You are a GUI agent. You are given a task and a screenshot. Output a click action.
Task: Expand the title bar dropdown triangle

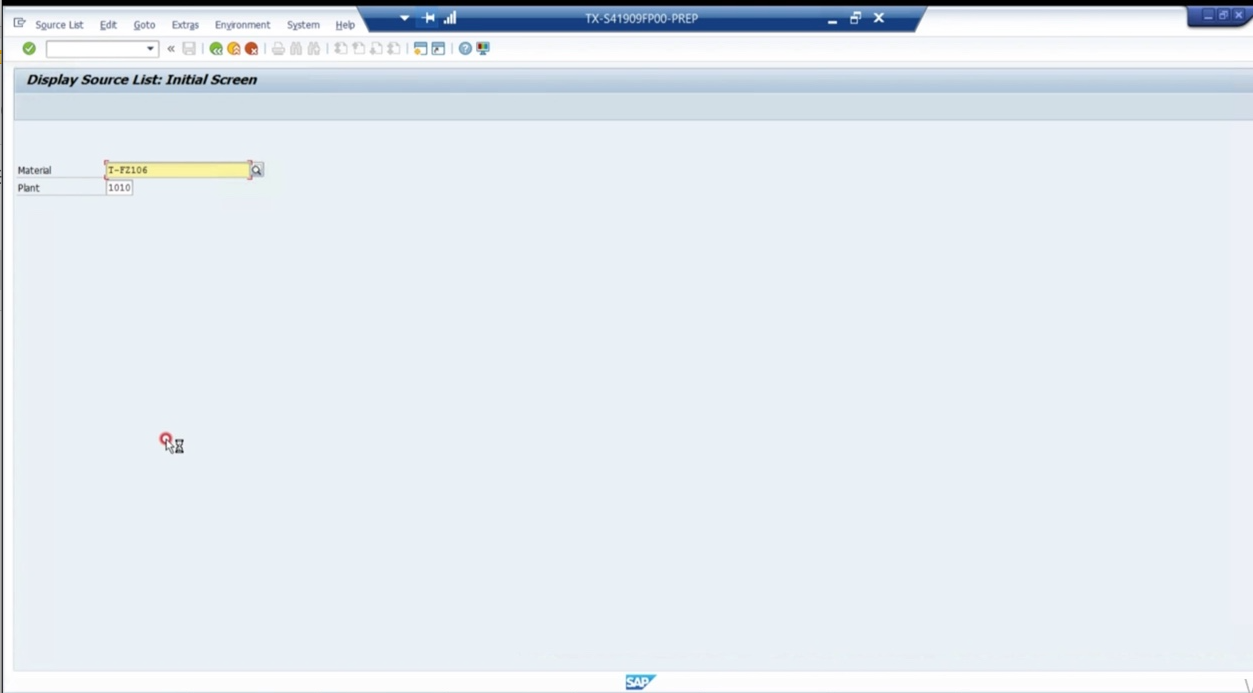tap(405, 18)
